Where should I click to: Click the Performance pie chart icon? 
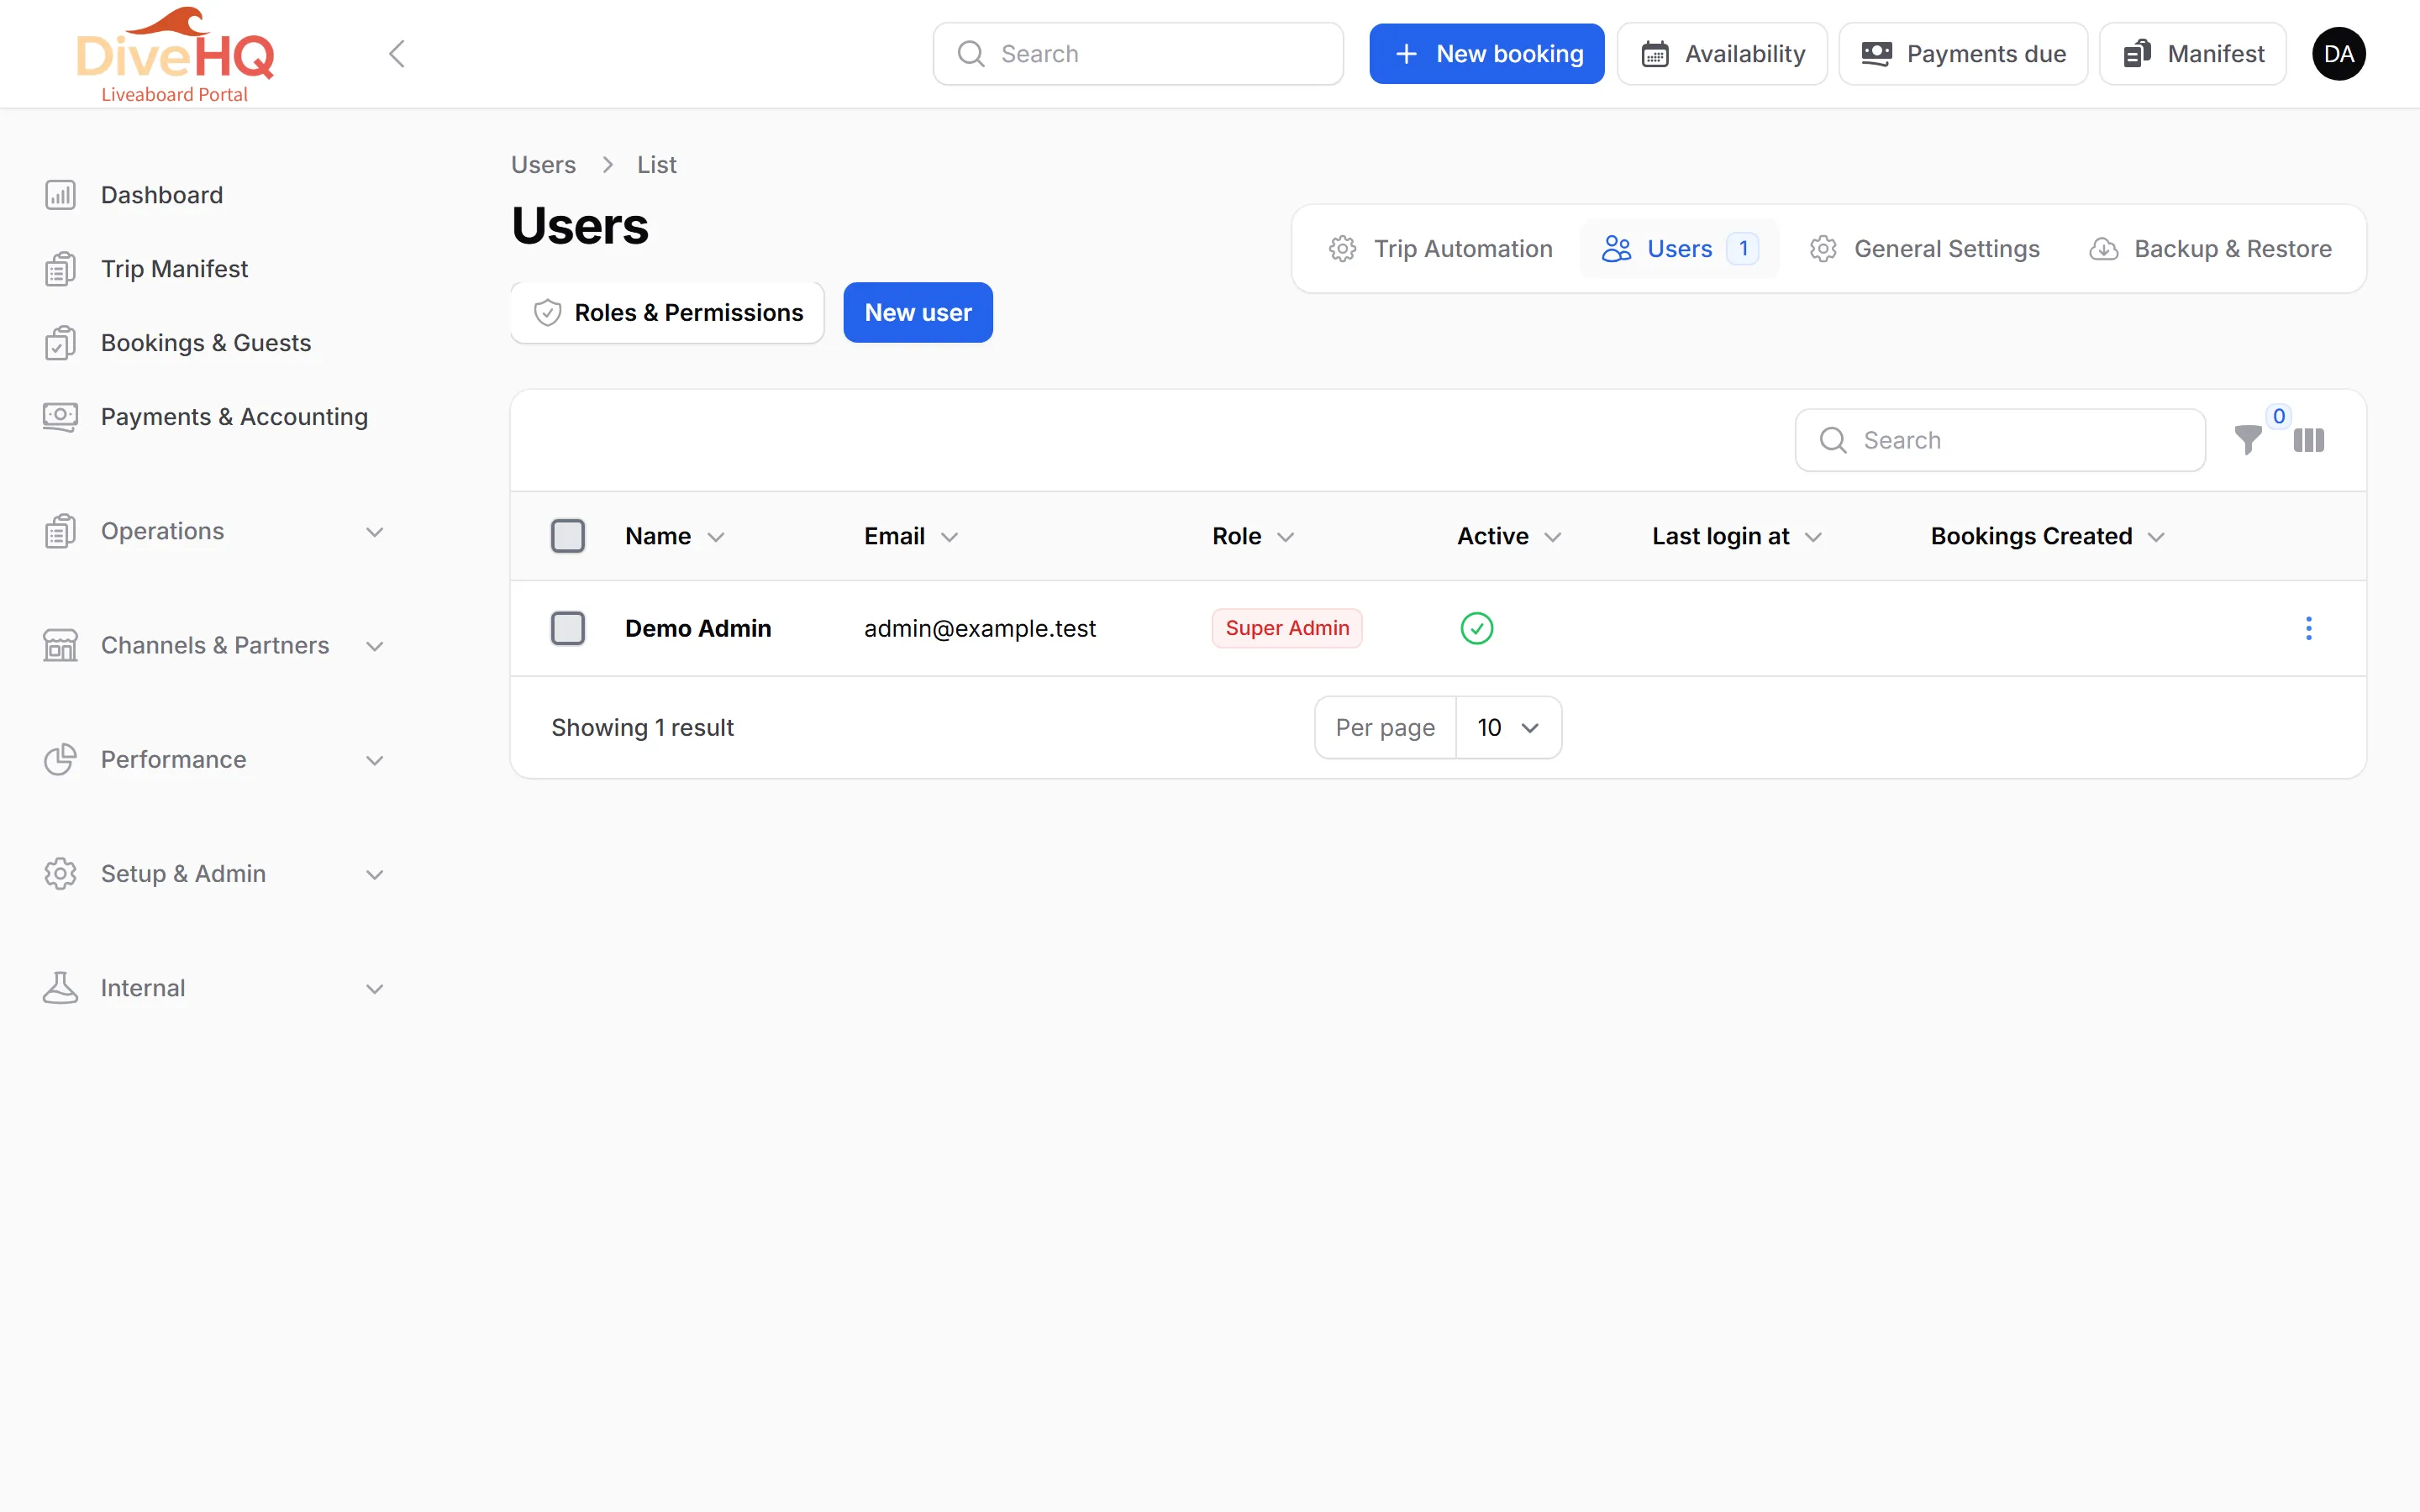[x=60, y=759]
